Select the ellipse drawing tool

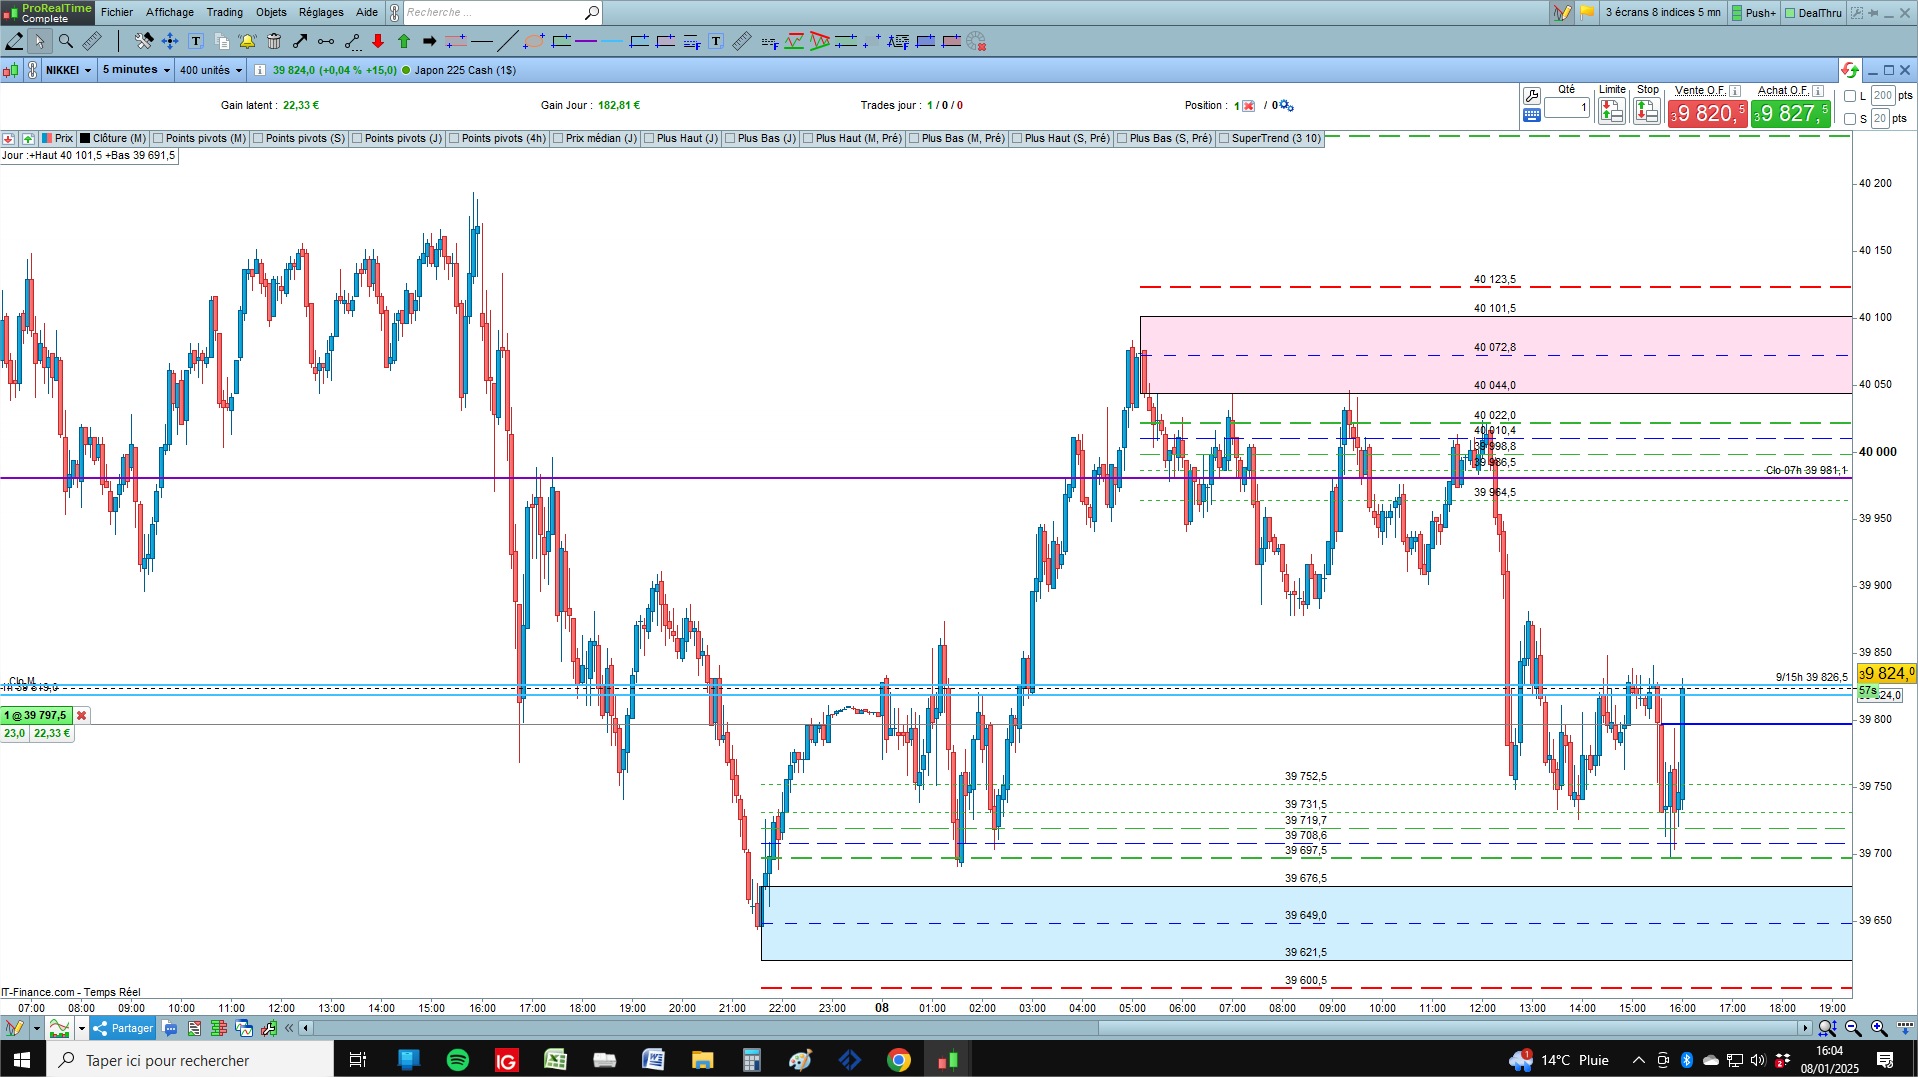[534, 41]
